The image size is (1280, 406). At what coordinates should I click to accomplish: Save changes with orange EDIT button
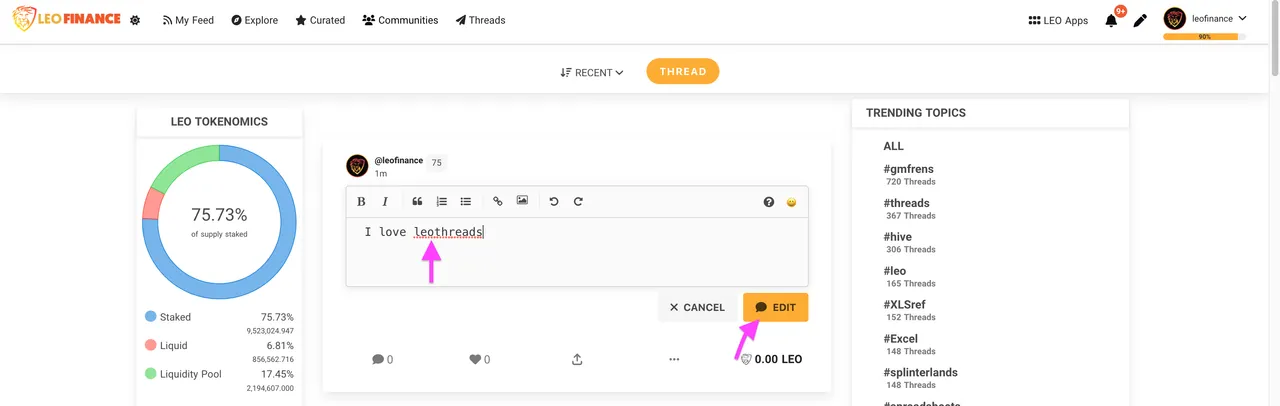tap(775, 307)
